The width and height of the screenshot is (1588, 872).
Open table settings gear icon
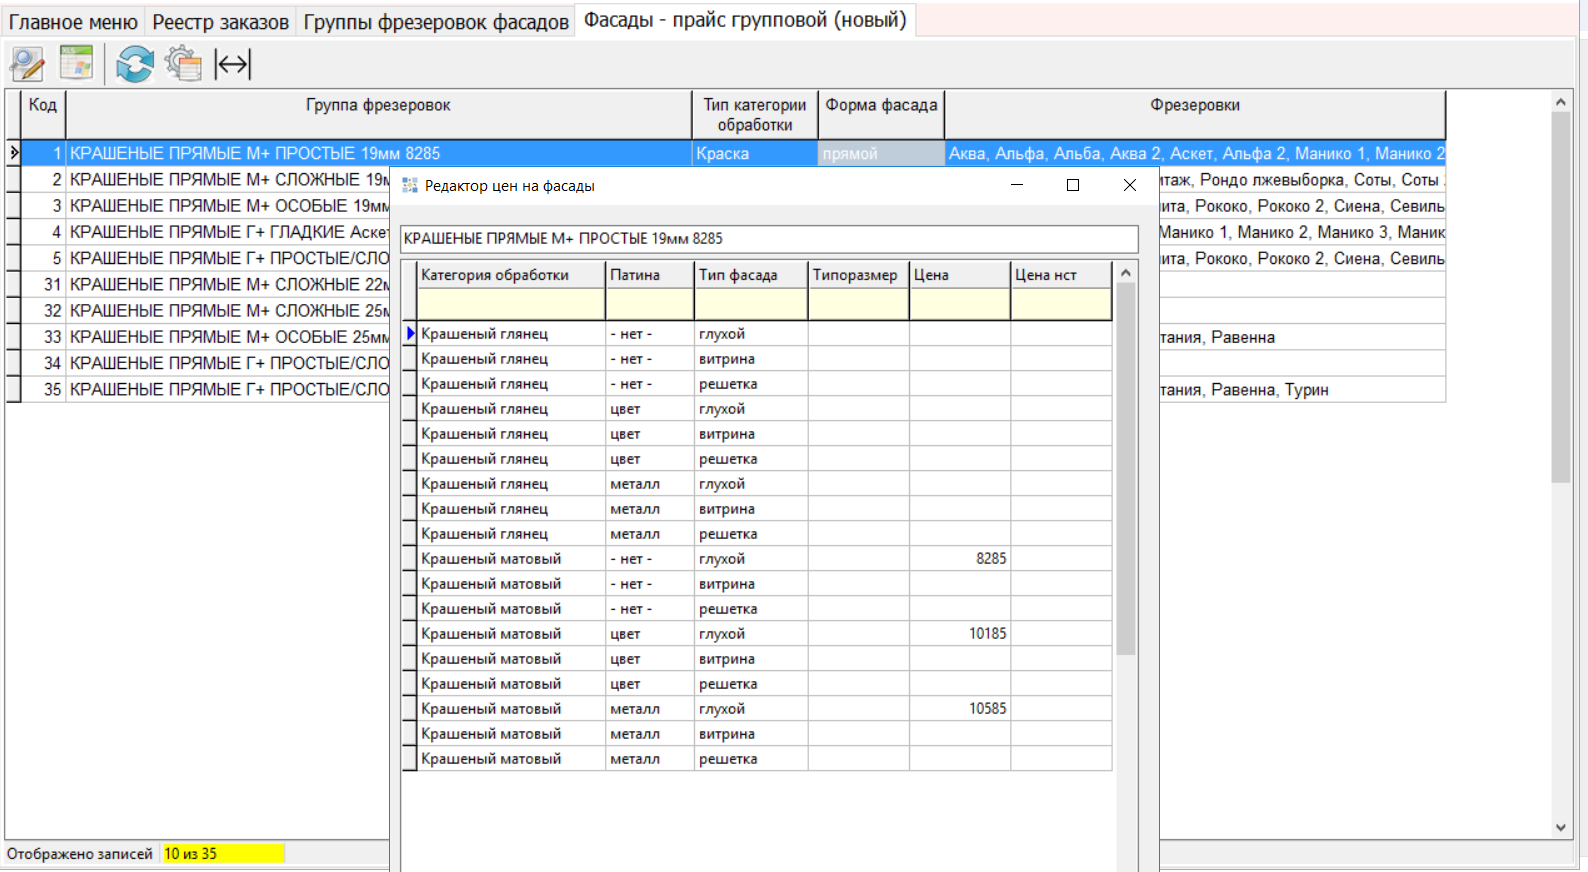(183, 65)
